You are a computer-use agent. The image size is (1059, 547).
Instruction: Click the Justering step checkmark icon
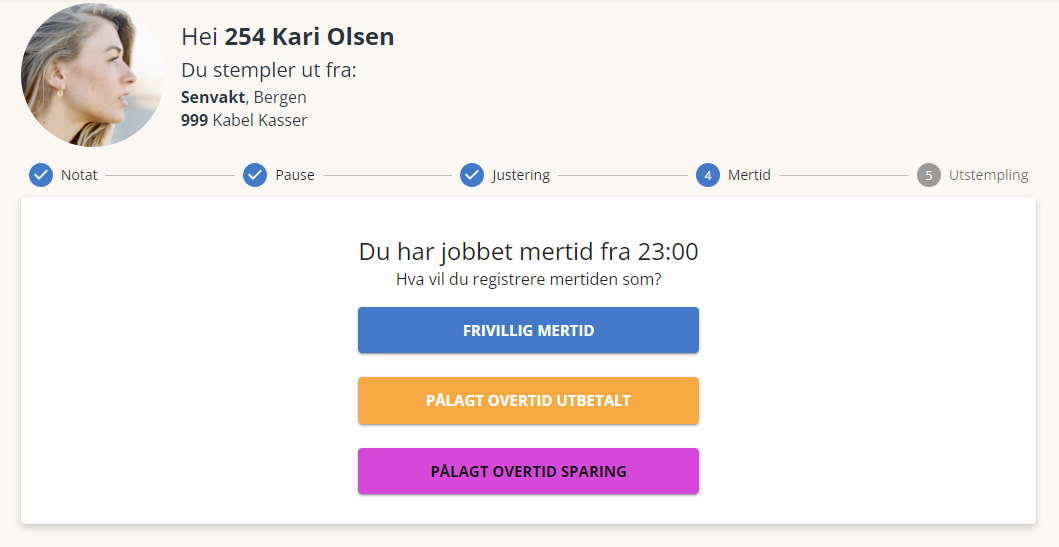tap(471, 175)
